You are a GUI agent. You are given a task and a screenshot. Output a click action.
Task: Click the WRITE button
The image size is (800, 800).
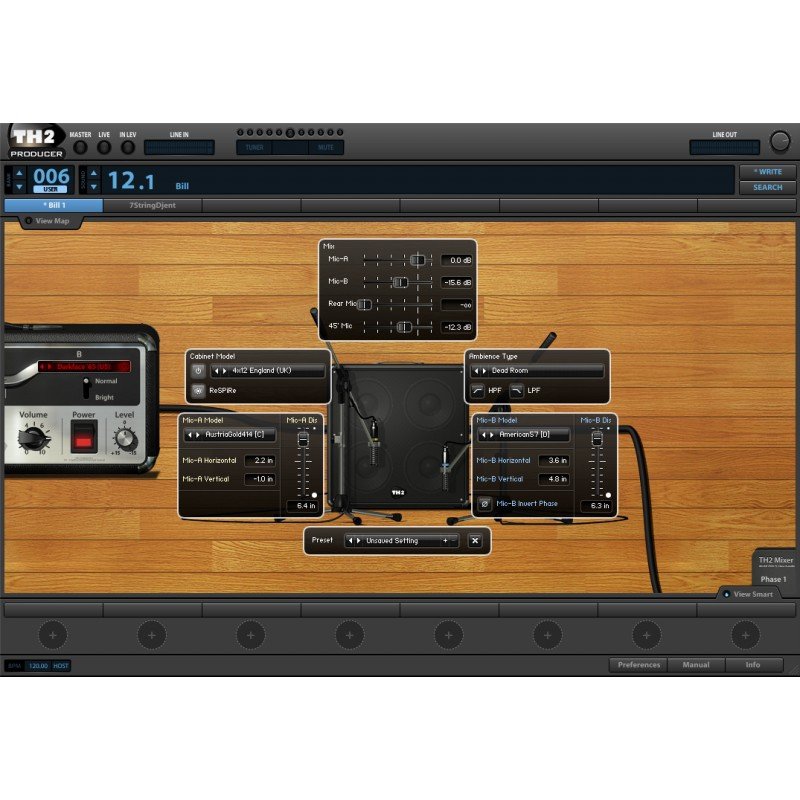pyautogui.click(x=767, y=172)
